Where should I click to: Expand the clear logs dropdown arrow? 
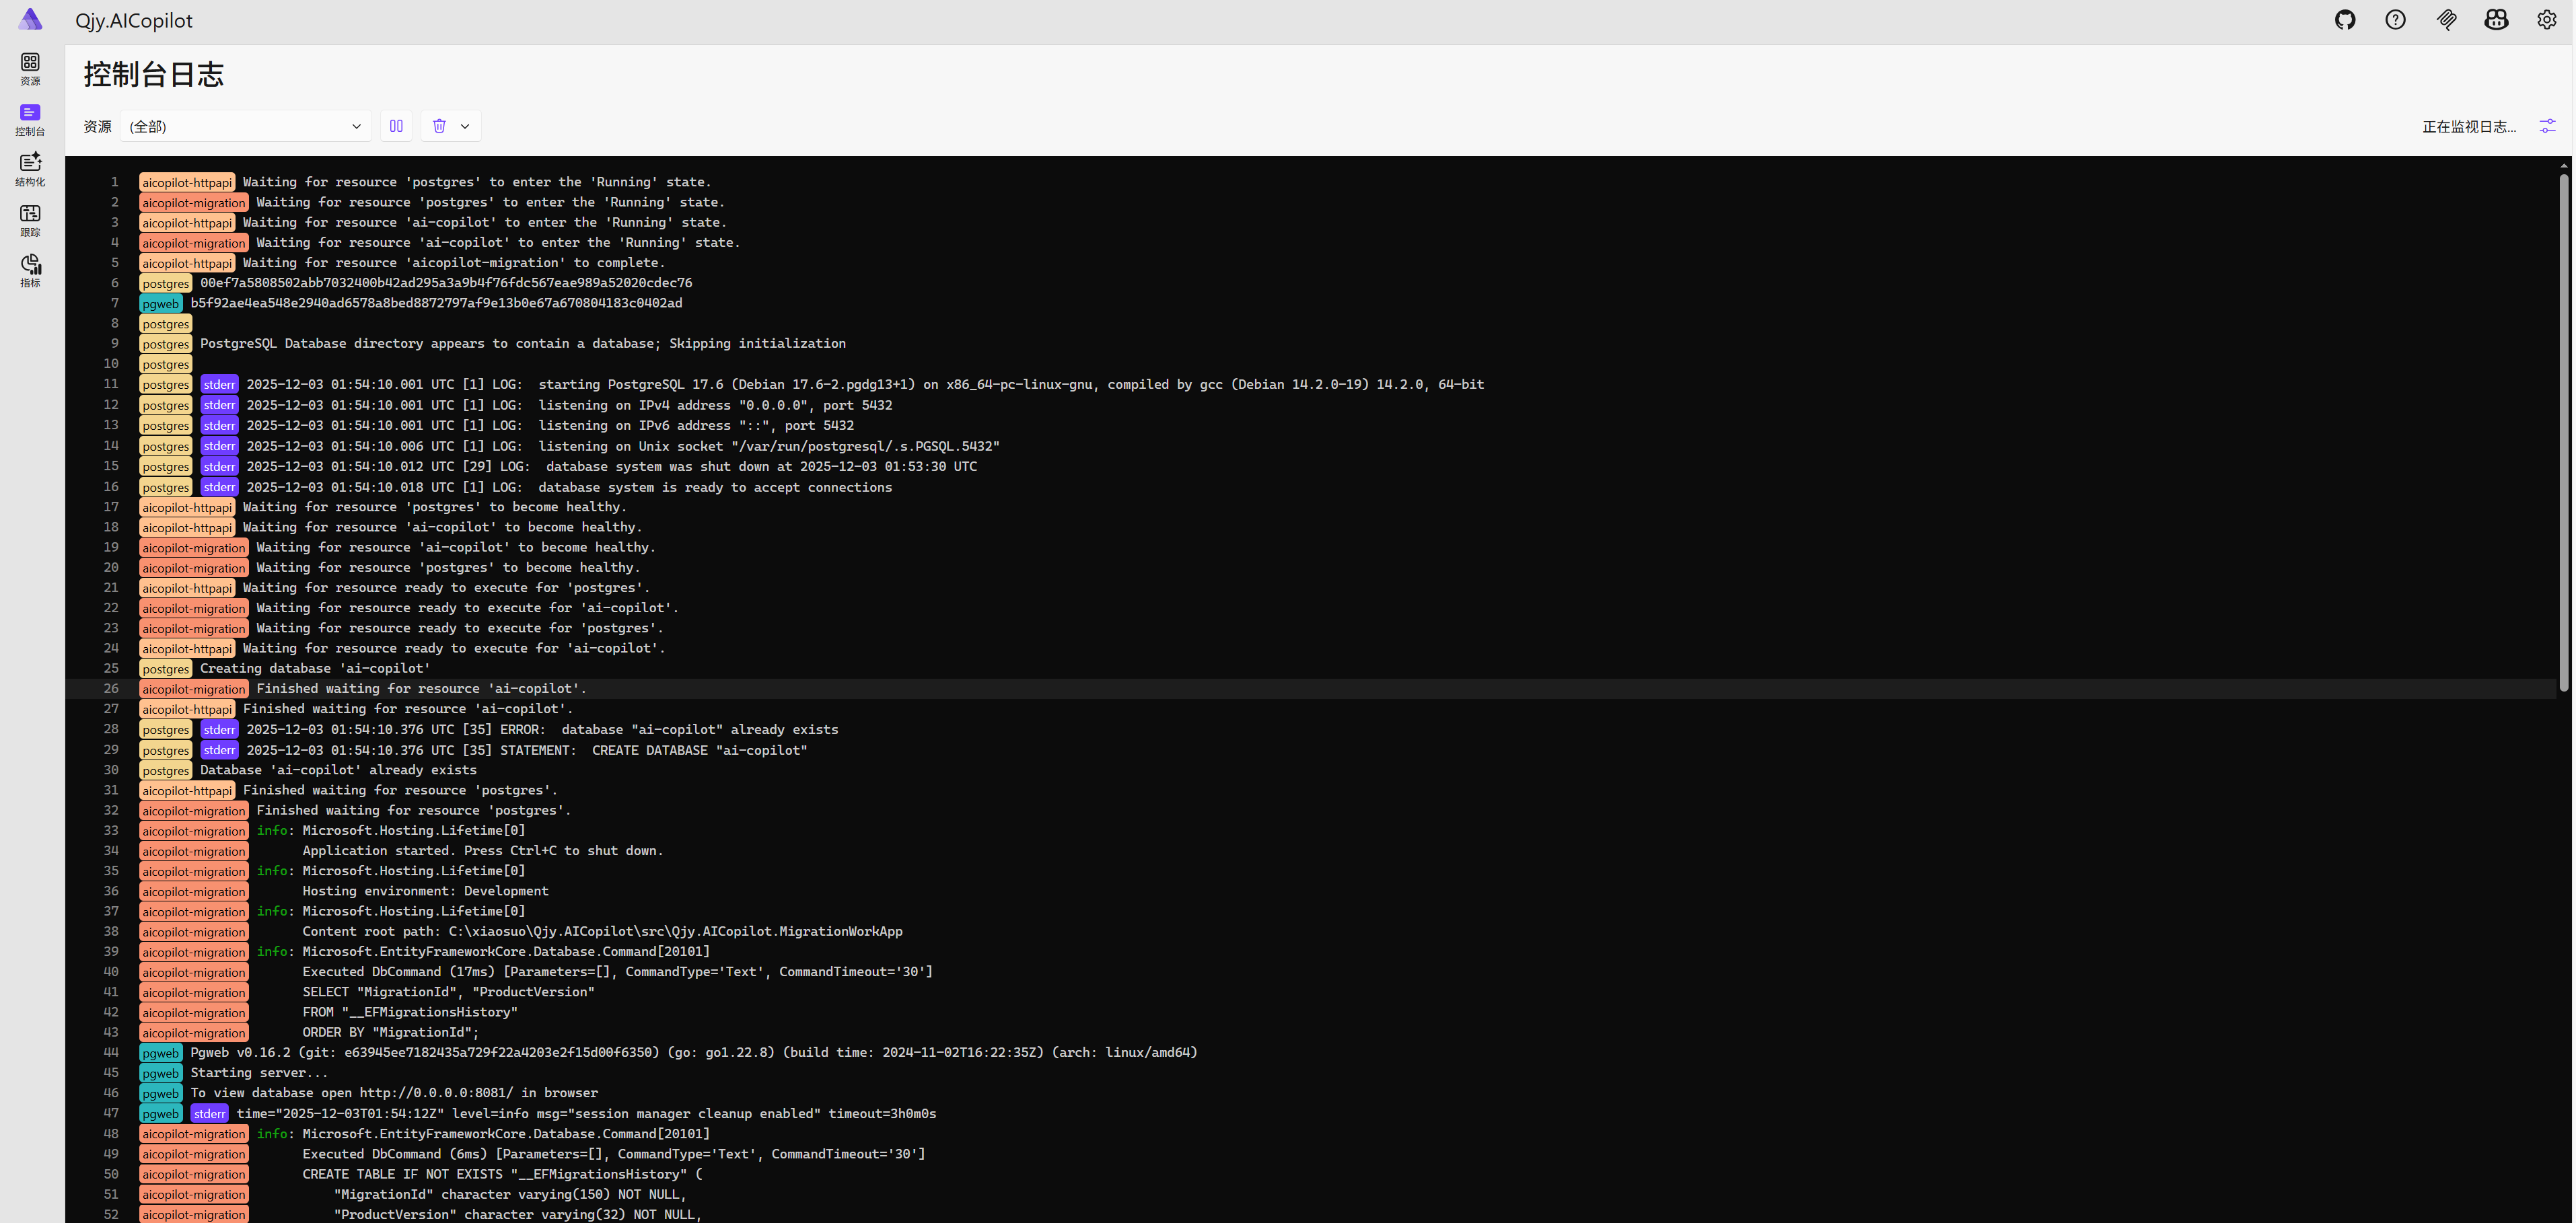[465, 126]
